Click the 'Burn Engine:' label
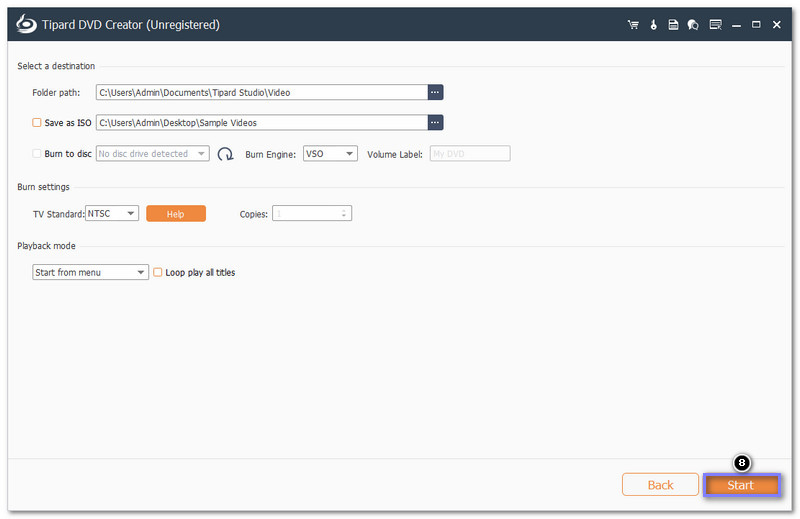The height and width of the screenshot is (519, 800). [x=270, y=154]
